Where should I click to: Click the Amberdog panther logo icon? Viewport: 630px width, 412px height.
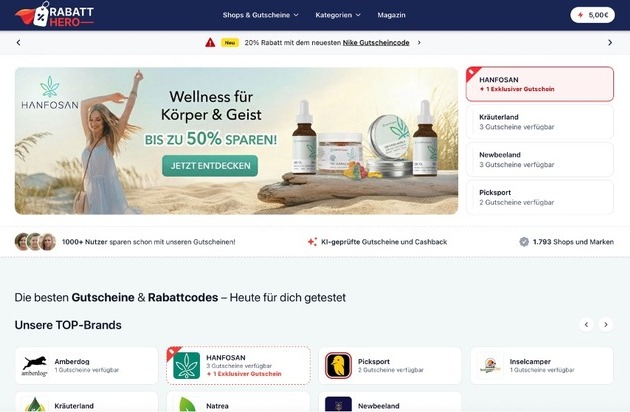tap(35, 365)
